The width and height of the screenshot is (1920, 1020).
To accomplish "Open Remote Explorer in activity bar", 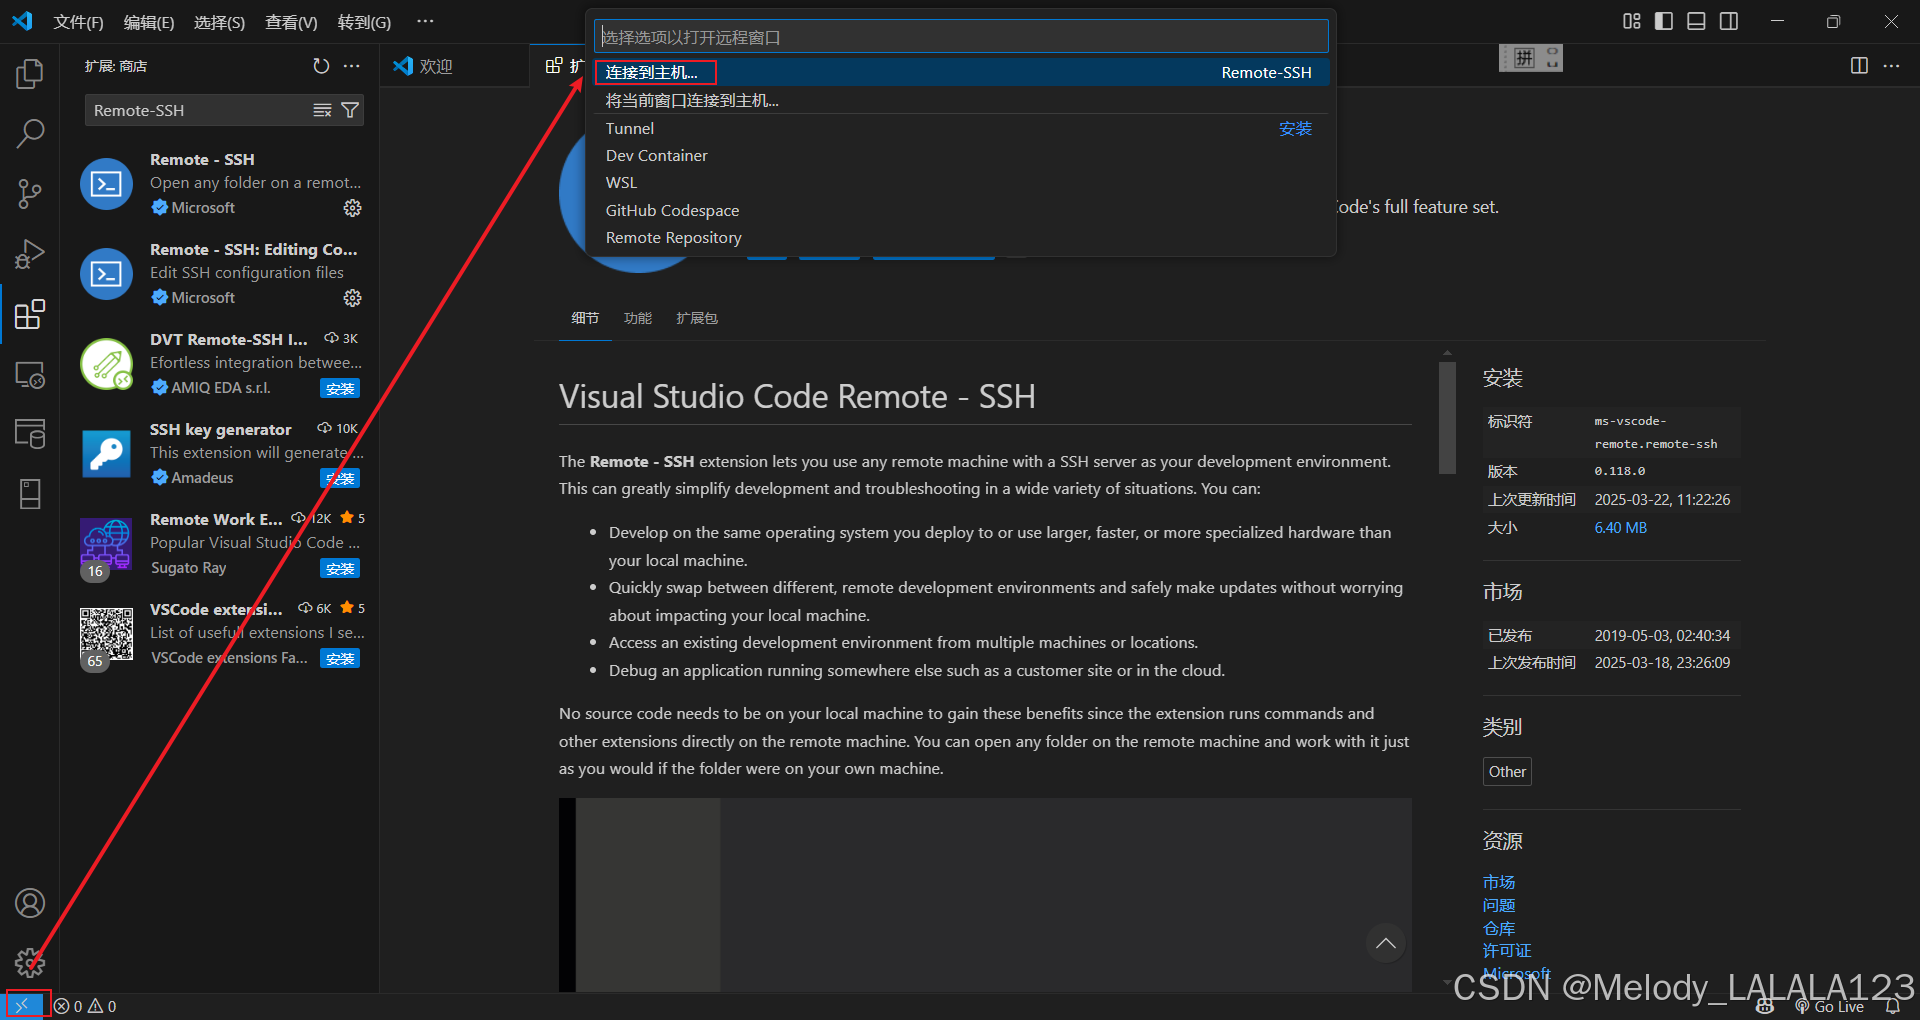I will point(30,375).
